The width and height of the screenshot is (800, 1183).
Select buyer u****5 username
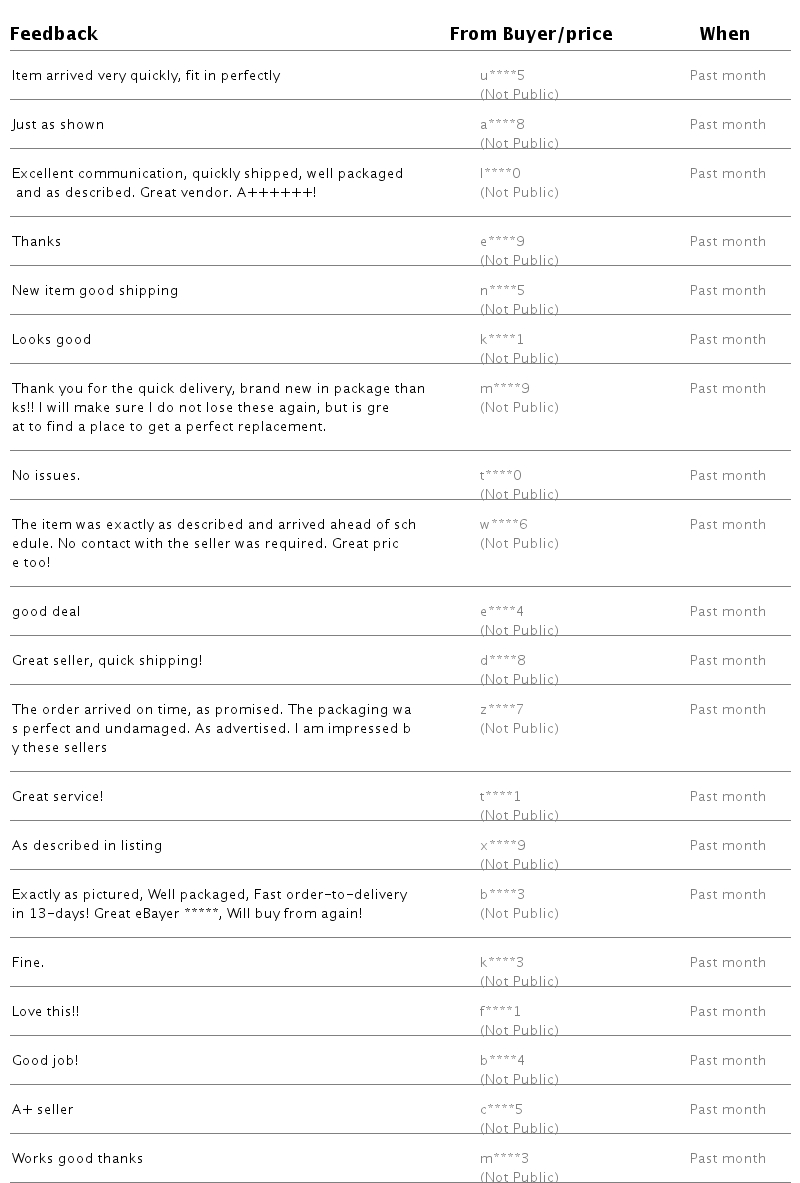pos(502,75)
